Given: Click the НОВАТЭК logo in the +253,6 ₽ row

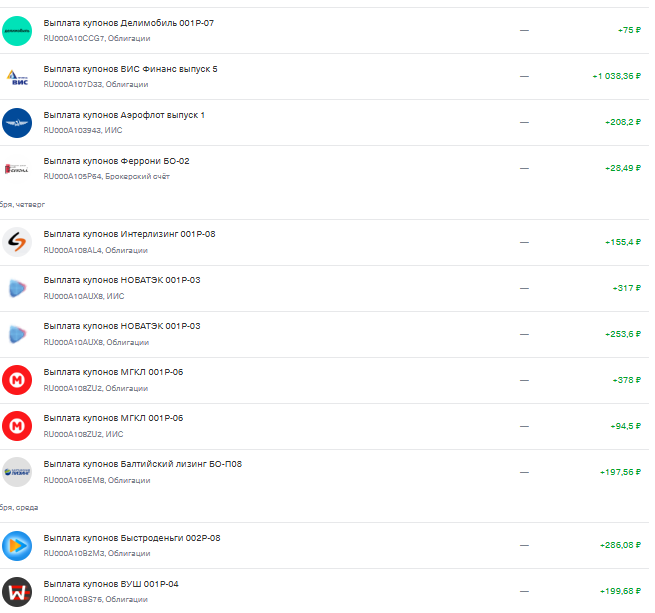Looking at the screenshot, I should click(17, 334).
